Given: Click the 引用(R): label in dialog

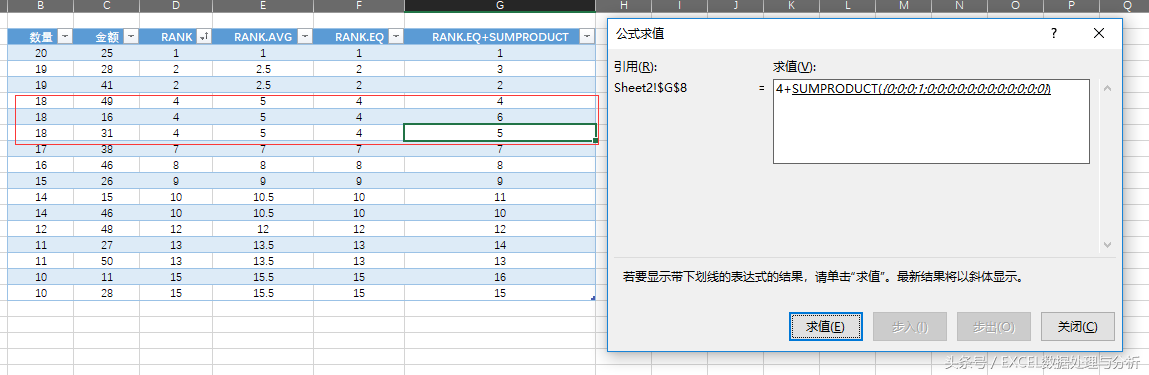Looking at the screenshot, I should click(x=635, y=67).
